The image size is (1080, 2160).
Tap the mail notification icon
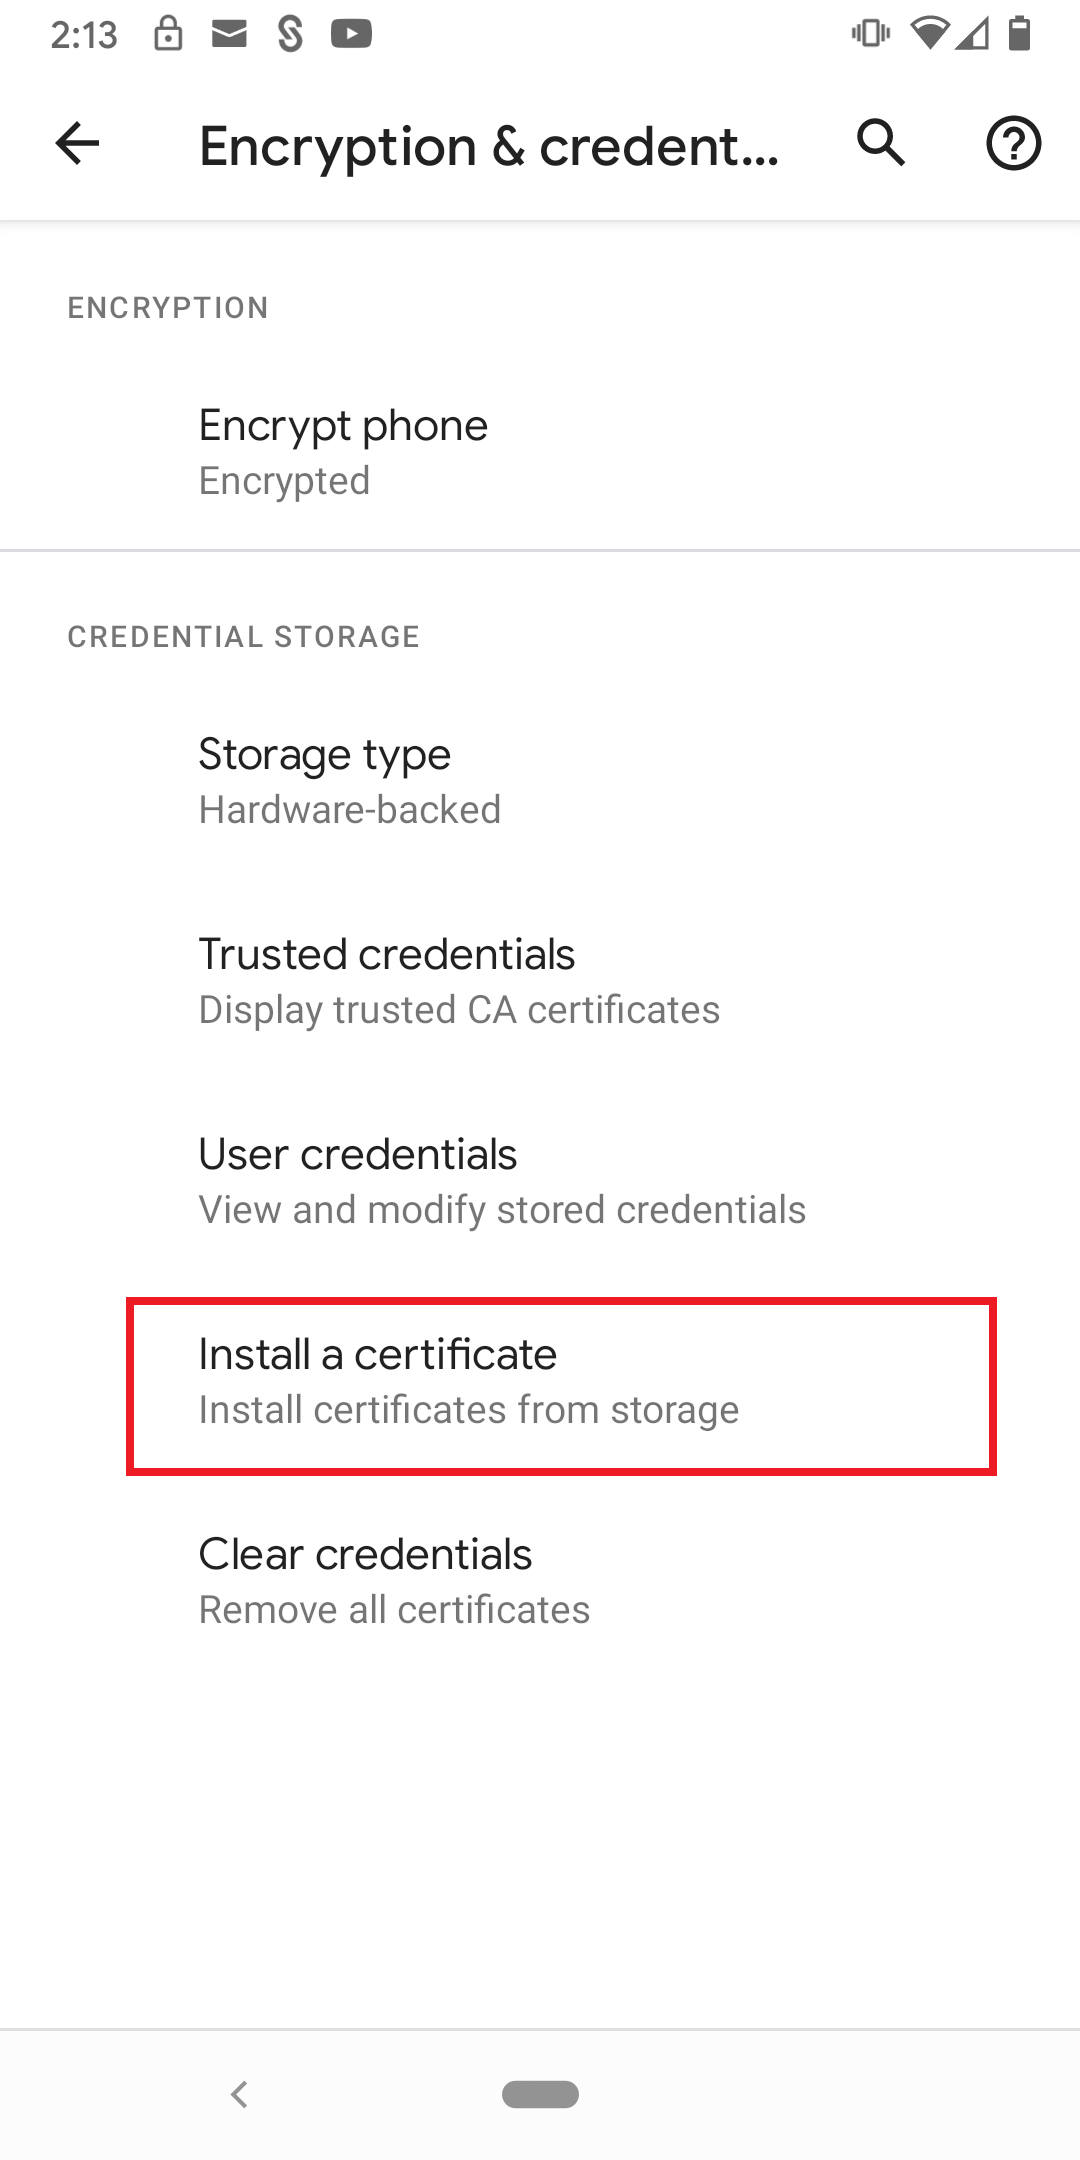tap(229, 34)
